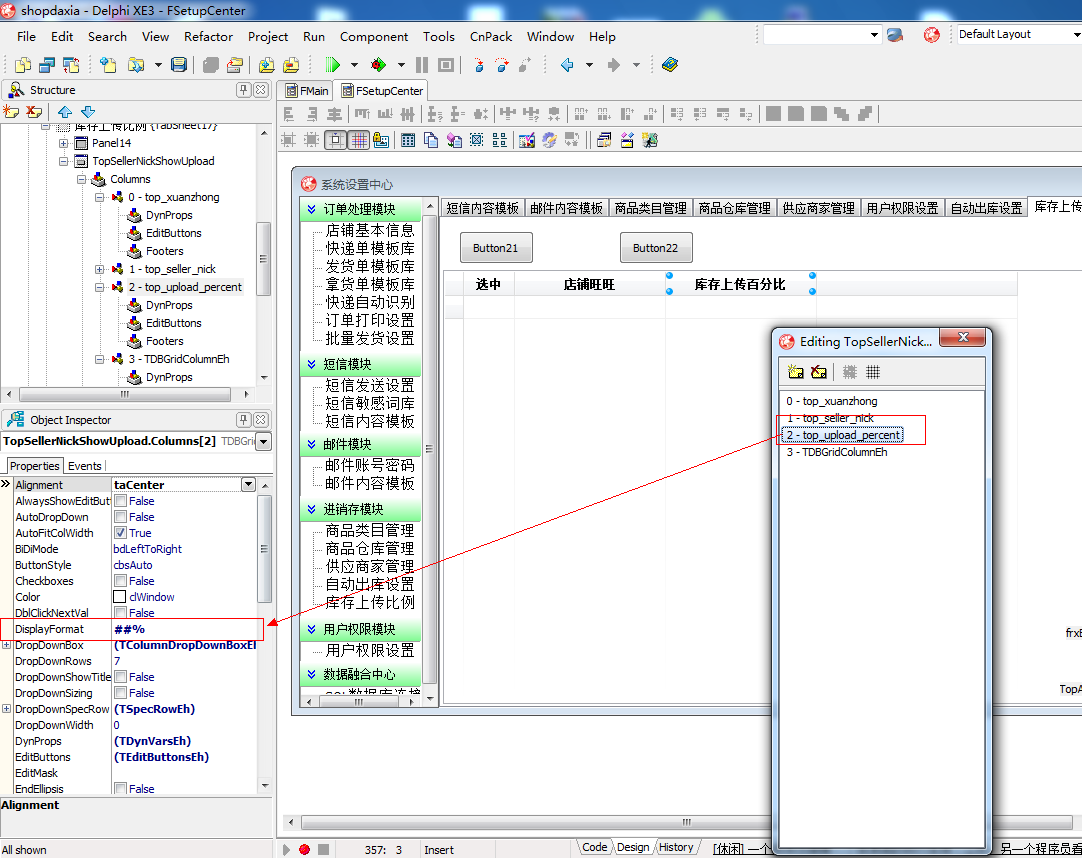Screen dimensions: 1082x858
Task: Click Structure panel move-down arrow
Action: [x=88, y=112]
